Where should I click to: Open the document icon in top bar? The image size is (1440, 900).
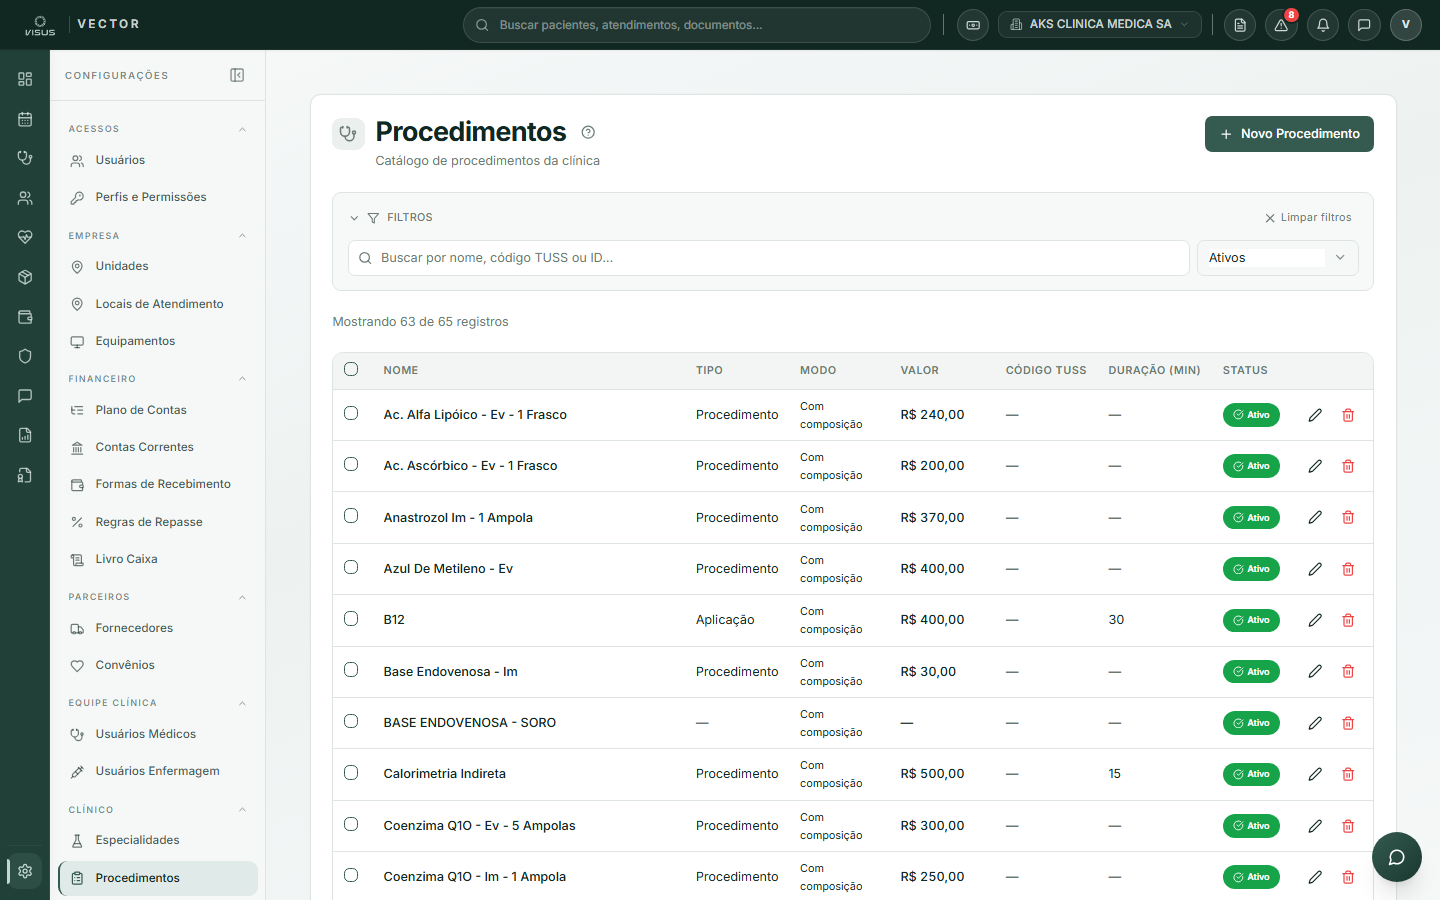(x=1240, y=25)
